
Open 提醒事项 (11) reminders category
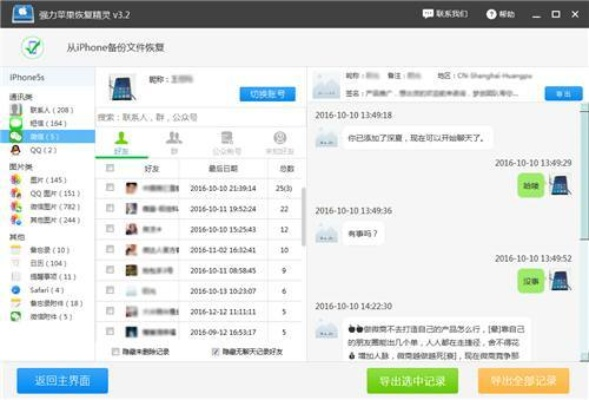pyautogui.click(x=43, y=277)
